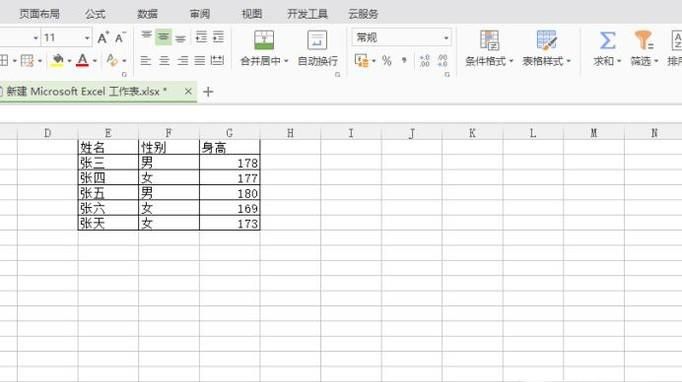
Task: Open the alignment settings dialog launcher
Action: (337, 75)
